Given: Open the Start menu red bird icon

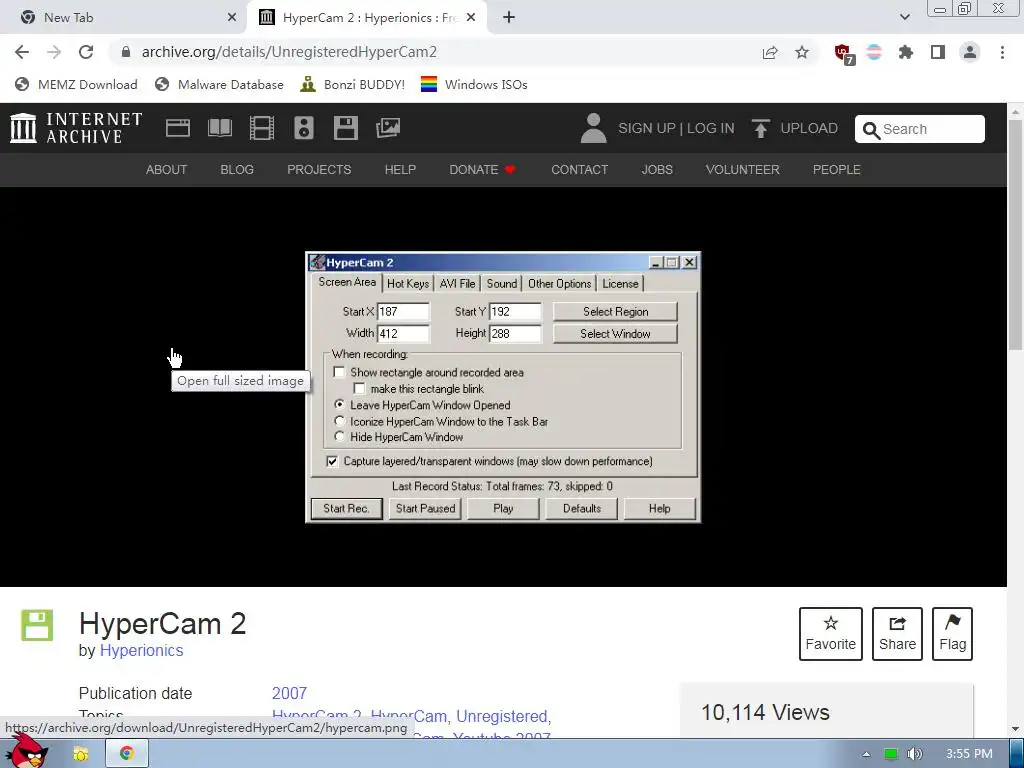Looking at the screenshot, I should coord(26,752).
